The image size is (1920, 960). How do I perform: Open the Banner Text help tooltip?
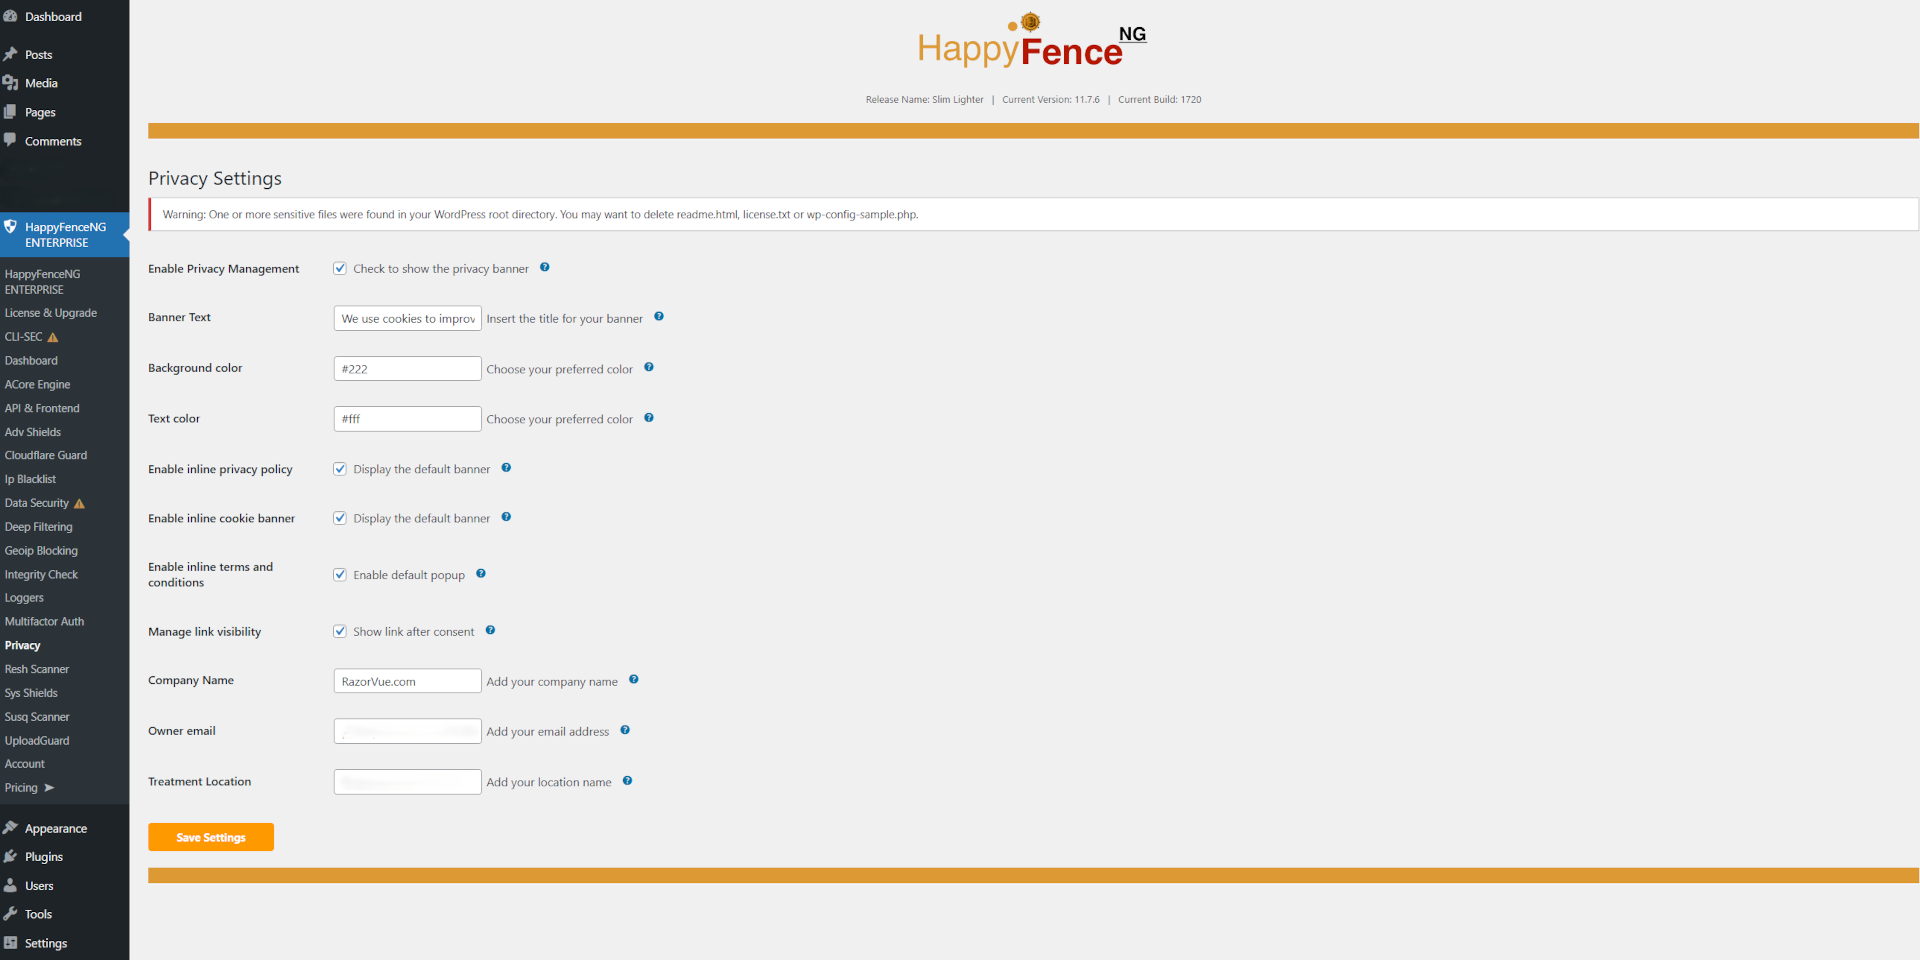[x=660, y=316]
